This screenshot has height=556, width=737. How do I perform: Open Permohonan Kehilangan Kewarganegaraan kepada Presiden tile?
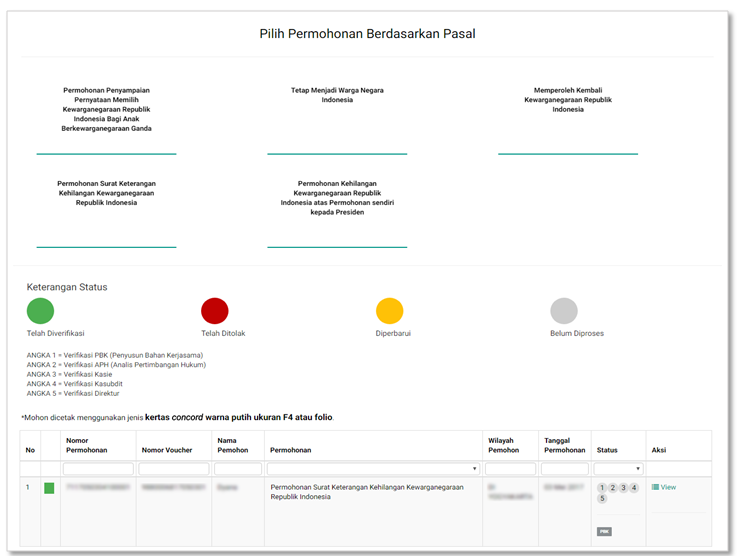[x=337, y=198]
